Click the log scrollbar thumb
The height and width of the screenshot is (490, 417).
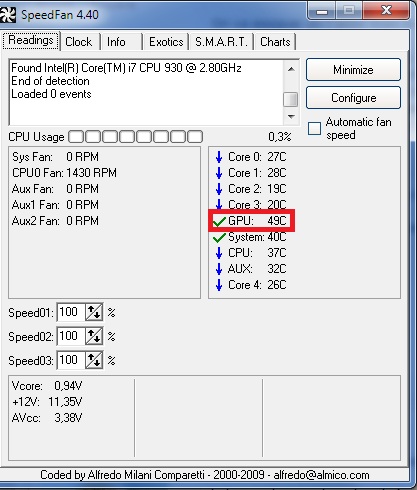coord(291,99)
